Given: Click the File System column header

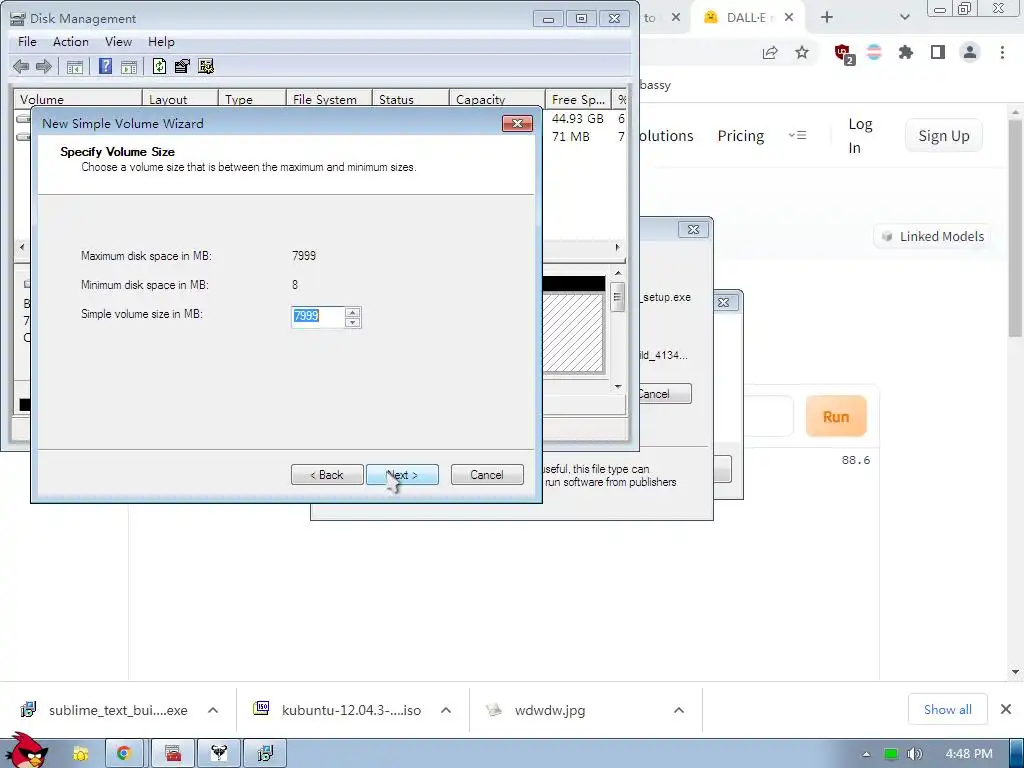Looking at the screenshot, I should [x=329, y=99].
